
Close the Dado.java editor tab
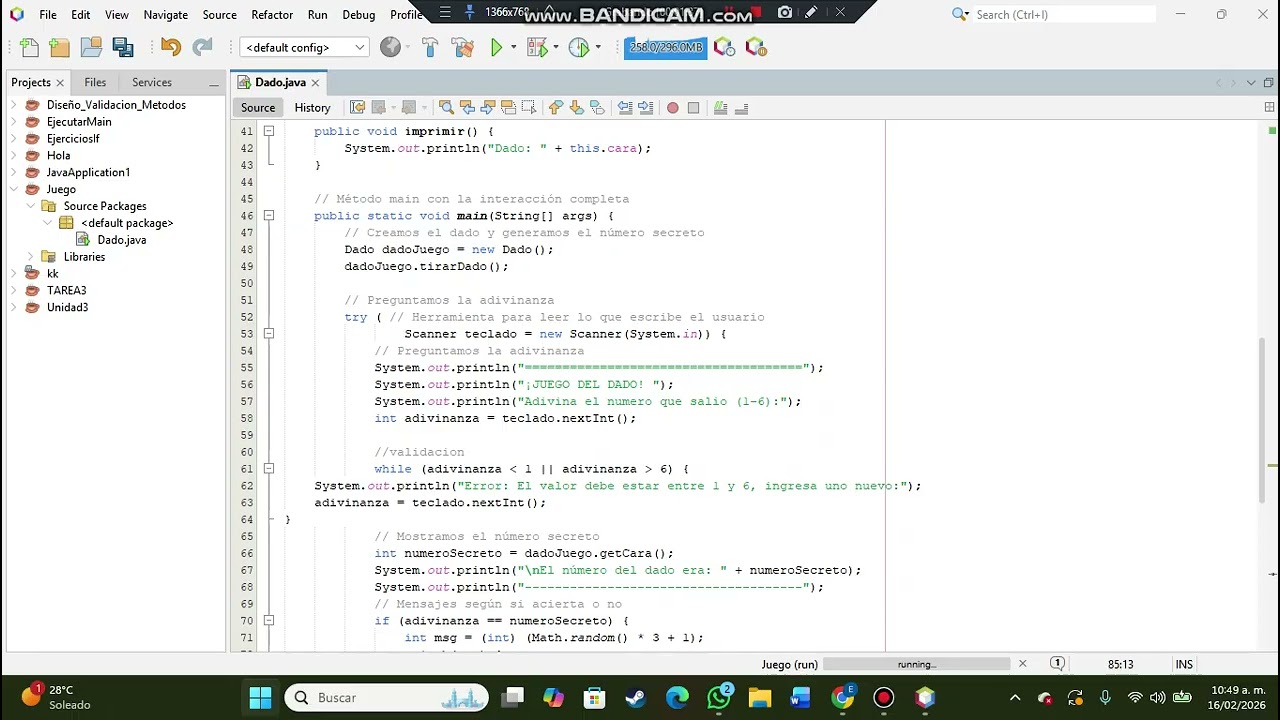tap(315, 83)
